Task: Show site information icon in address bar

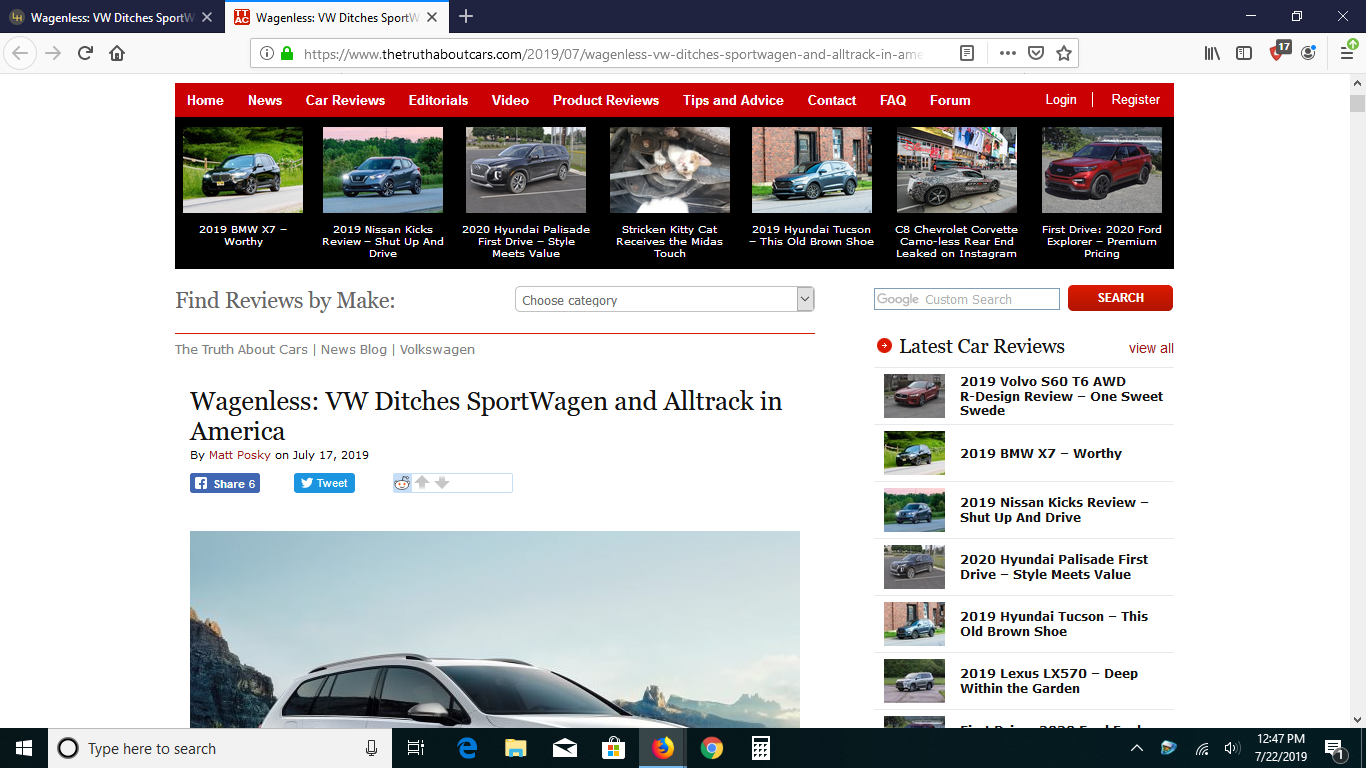Action: click(267, 53)
